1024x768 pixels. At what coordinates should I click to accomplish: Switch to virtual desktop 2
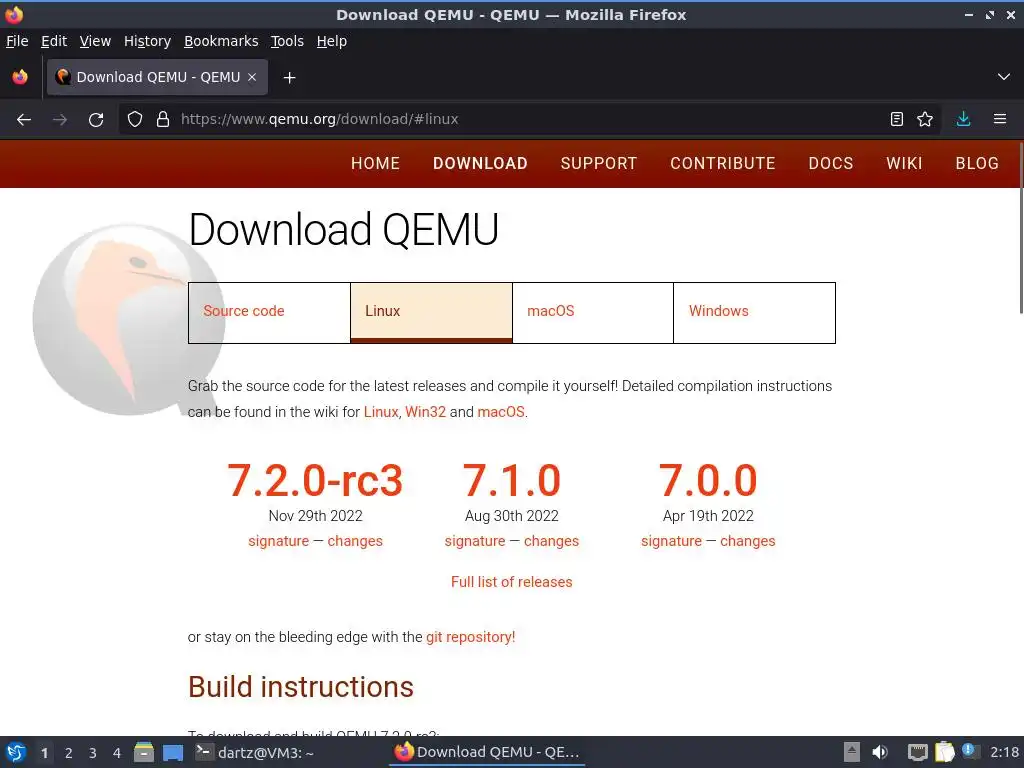[69, 753]
